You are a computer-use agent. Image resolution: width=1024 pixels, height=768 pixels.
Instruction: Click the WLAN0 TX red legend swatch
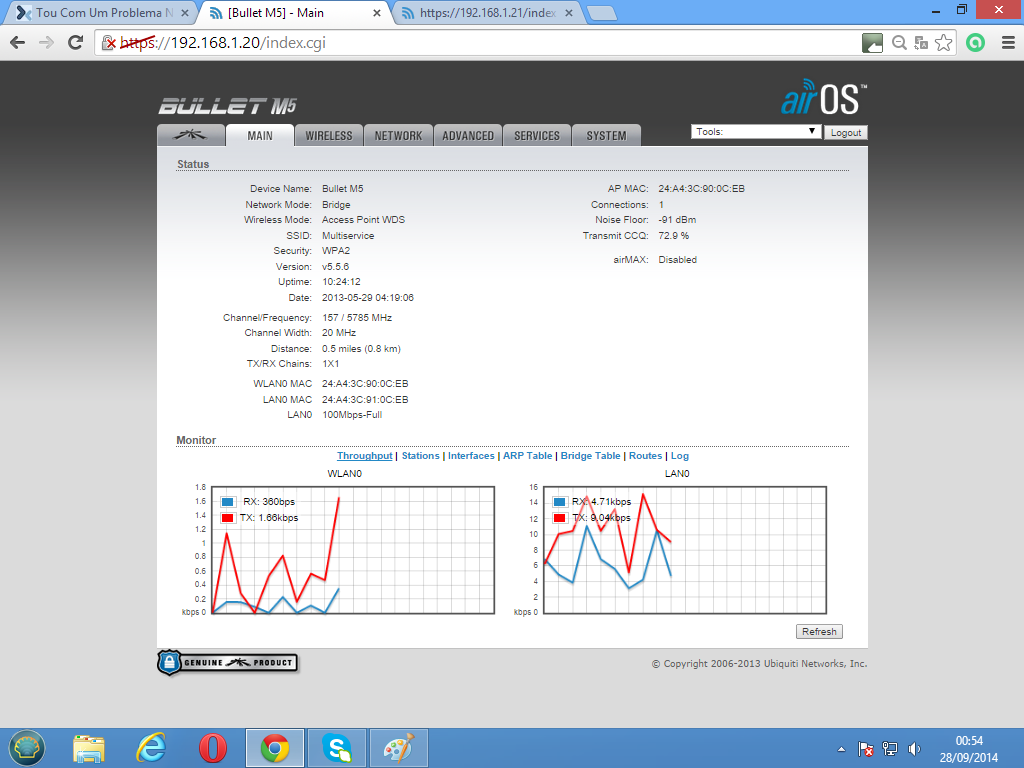227,518
